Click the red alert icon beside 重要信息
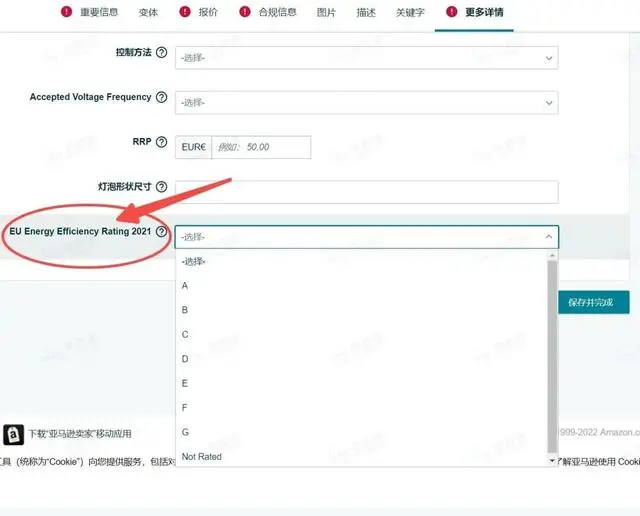This screenshot has width=640, height=516. point(66,12)
